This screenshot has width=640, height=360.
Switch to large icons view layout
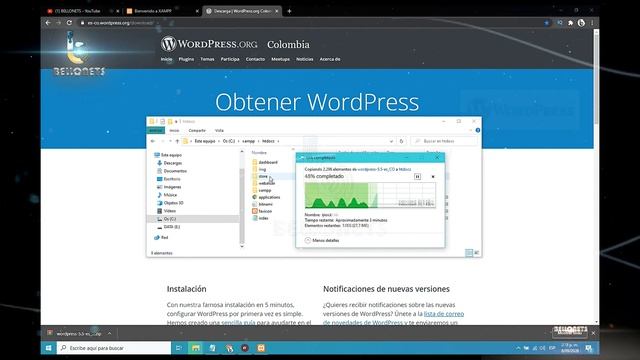click(x=476, y=253)
